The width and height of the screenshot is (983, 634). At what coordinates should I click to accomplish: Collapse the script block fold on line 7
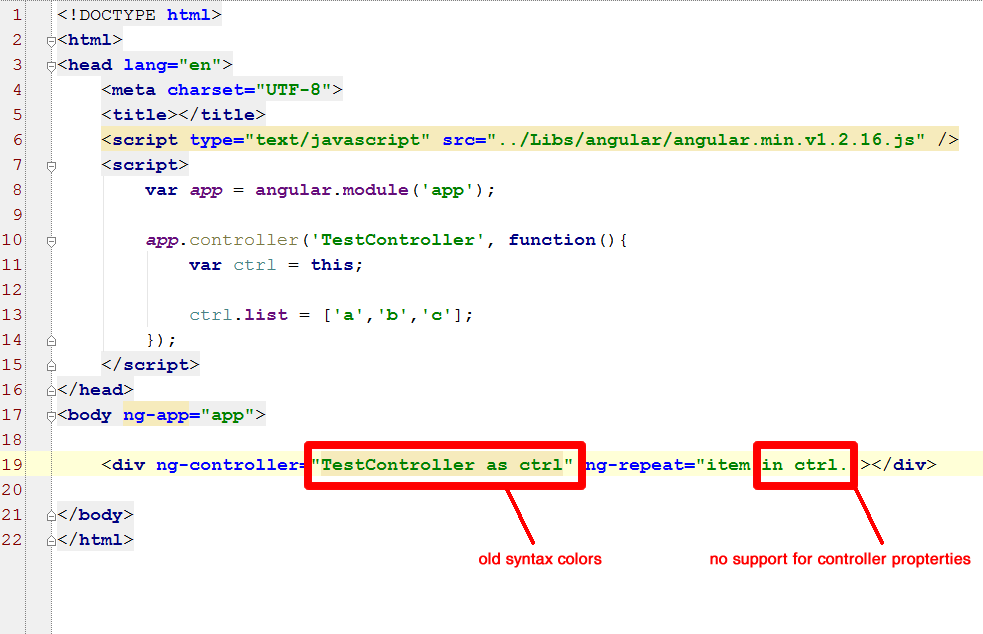(51, 167)
